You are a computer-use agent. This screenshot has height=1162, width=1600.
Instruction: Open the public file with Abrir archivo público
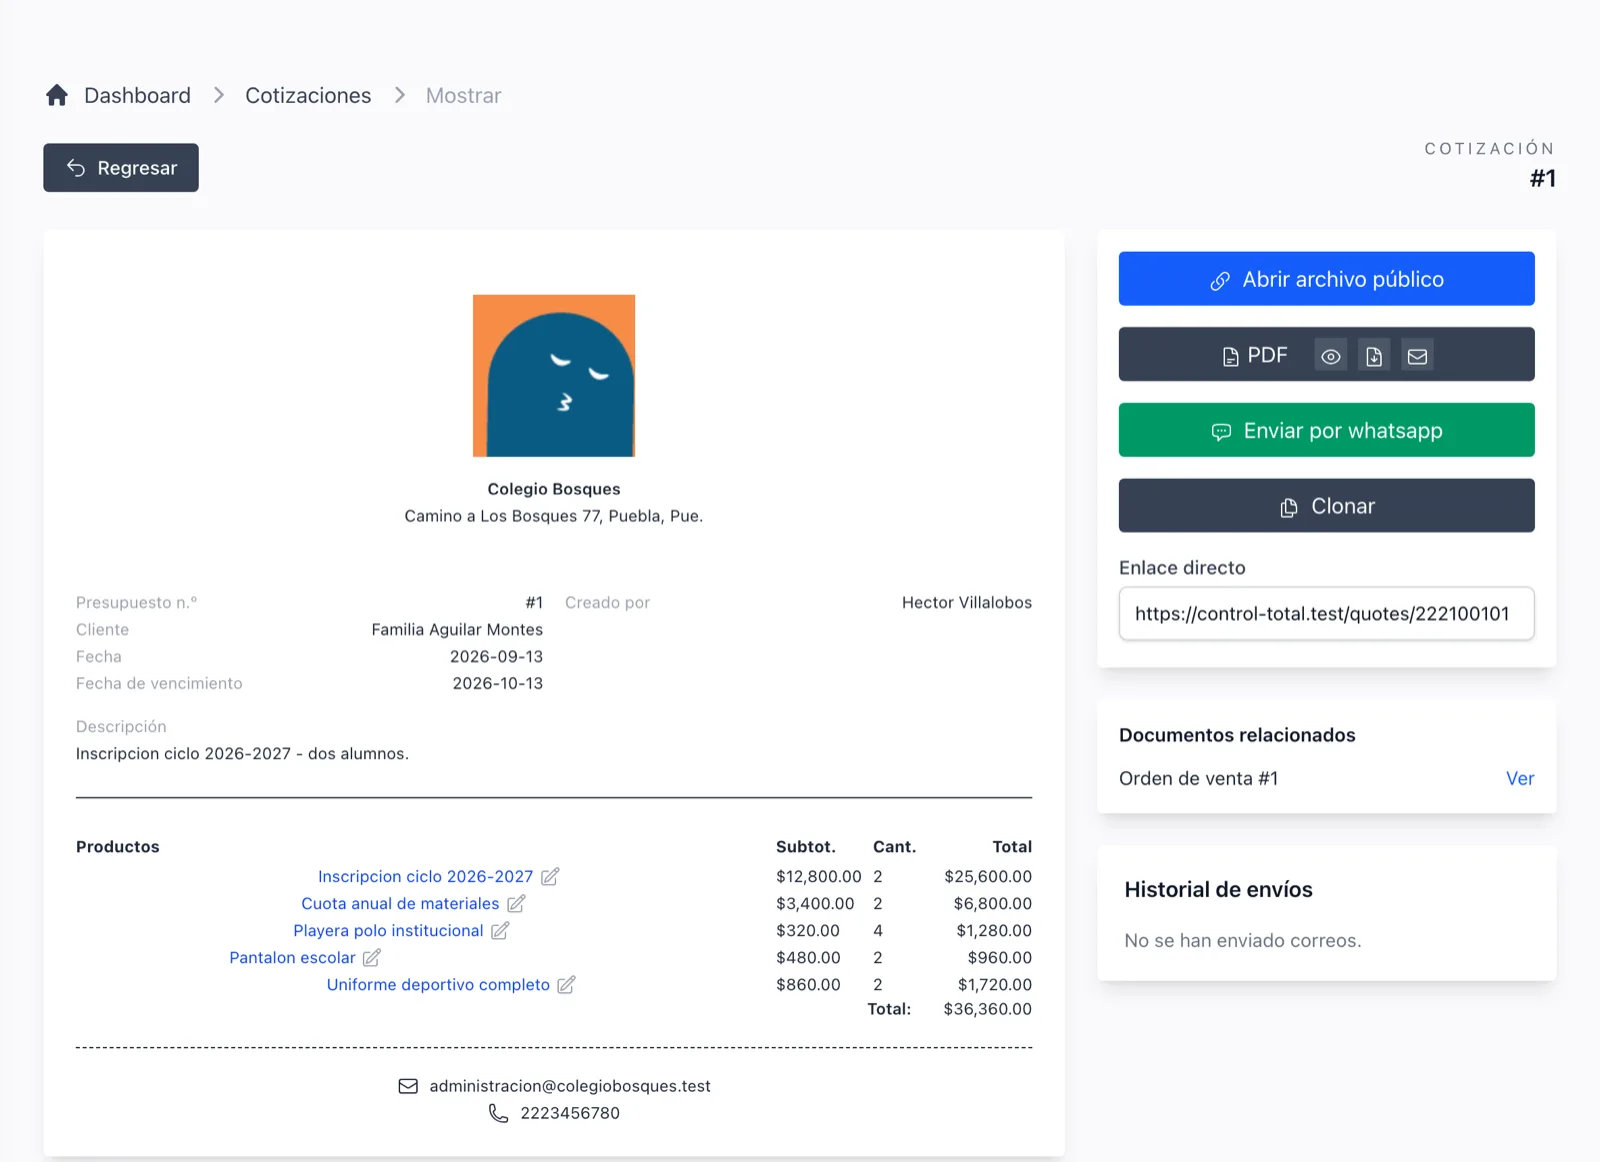[x=1326, y=279]
